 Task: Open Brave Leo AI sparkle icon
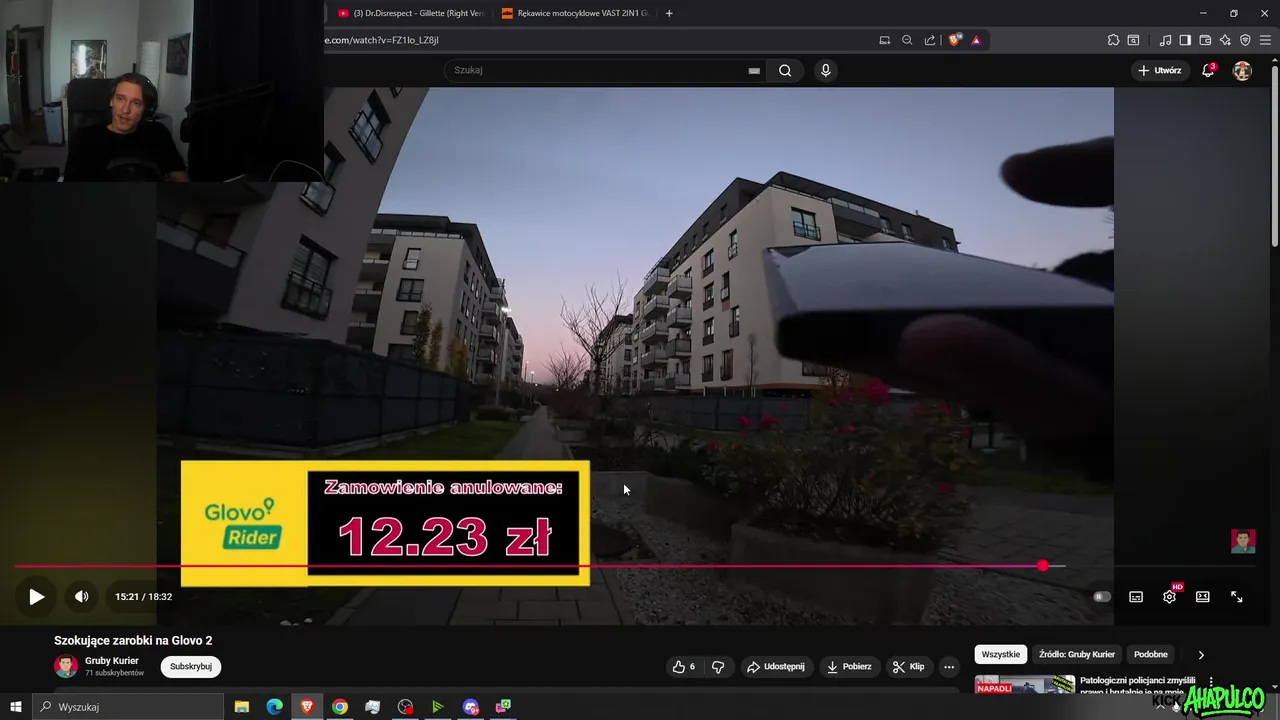(x=1225, y=40)
